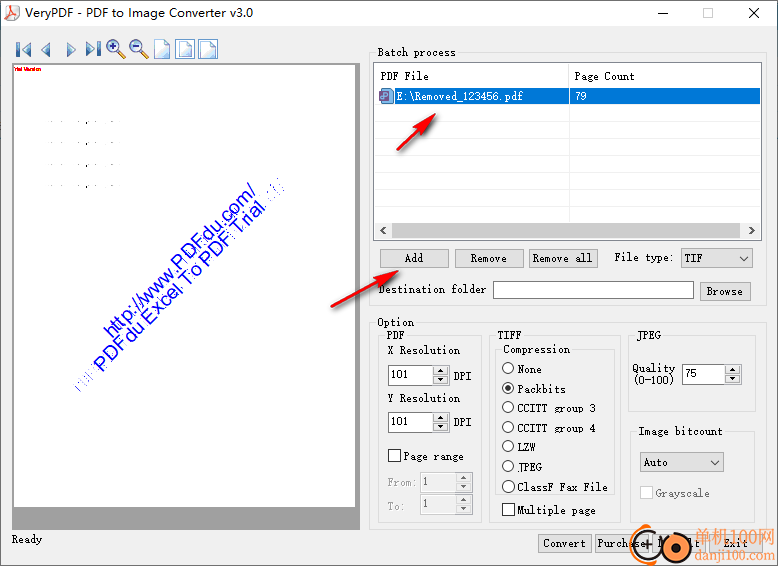
Task: Select JPEG compression for TIFF
Action: point(508,466)
